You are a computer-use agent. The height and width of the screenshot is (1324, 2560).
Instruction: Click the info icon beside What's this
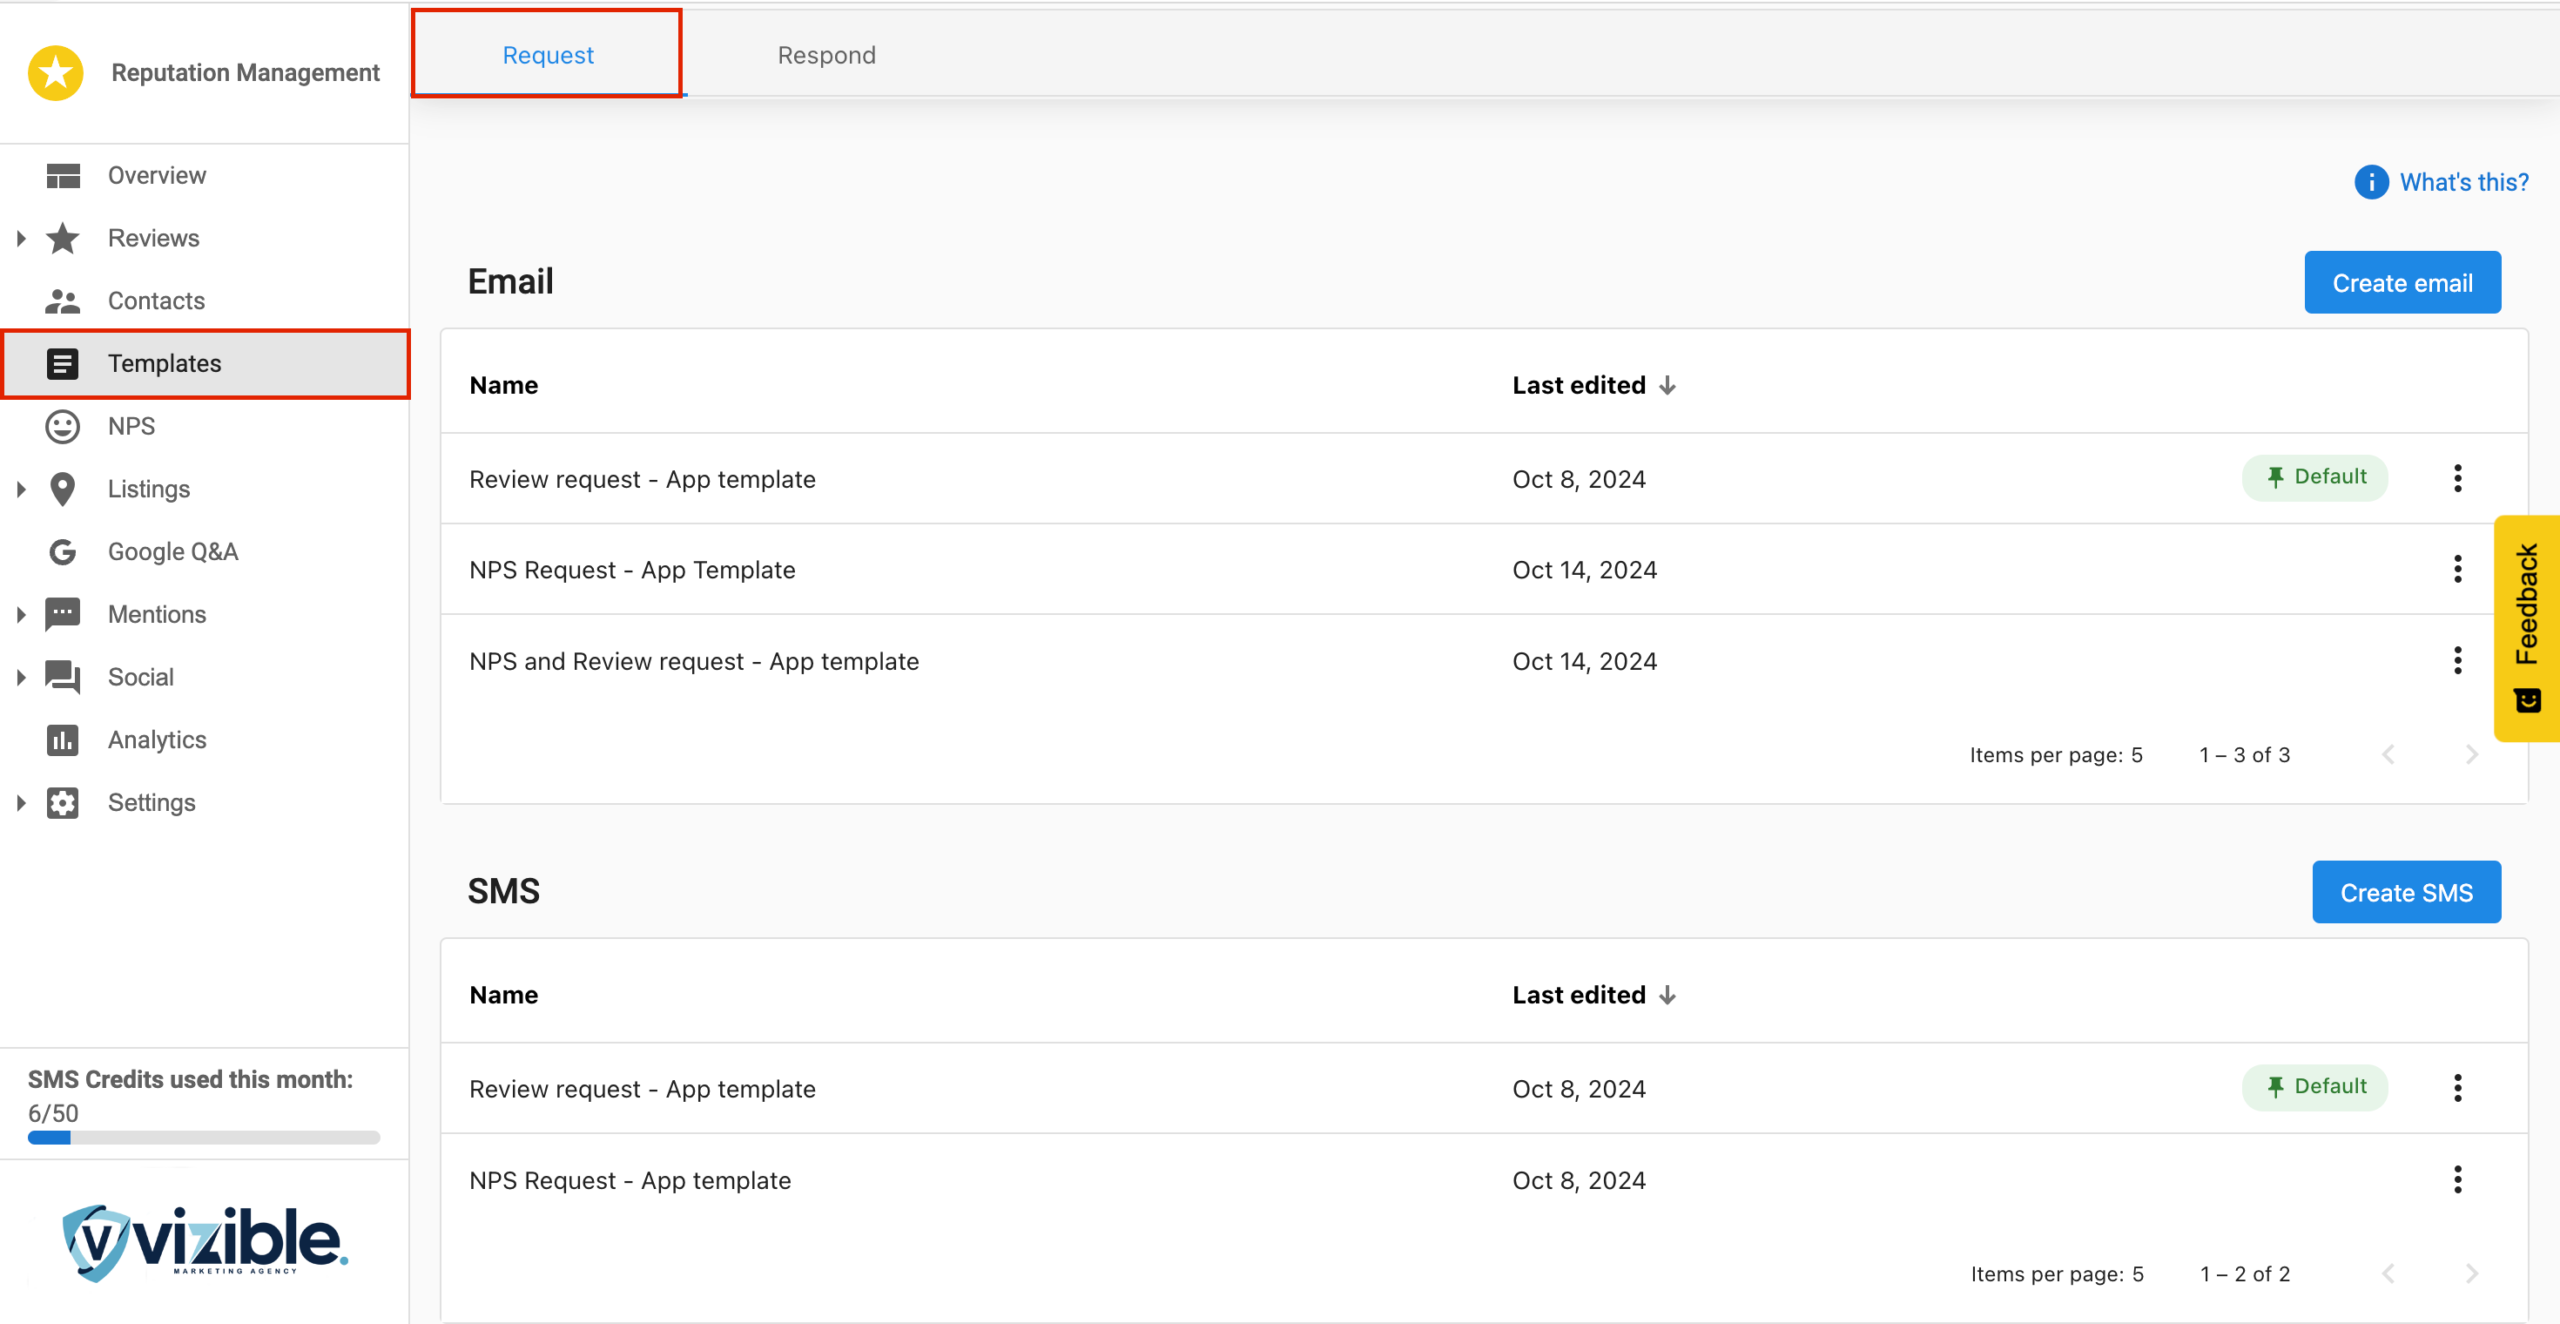pyautogui.click(x=2371, y=182)
